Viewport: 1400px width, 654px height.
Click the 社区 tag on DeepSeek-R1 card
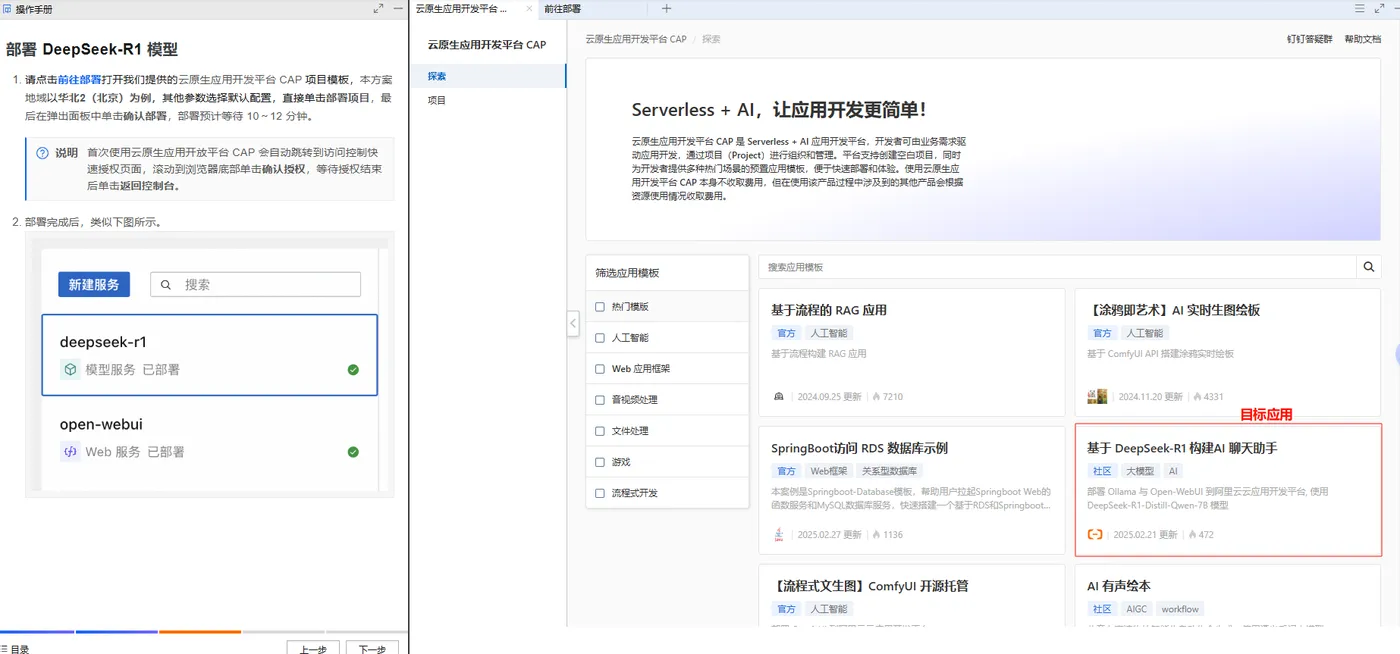coord(1102,471)
